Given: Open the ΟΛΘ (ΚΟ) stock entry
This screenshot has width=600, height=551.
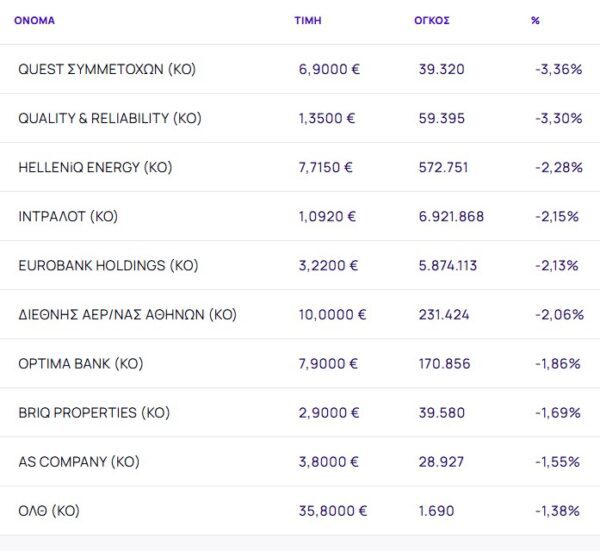Looking at the screenshot, I should [49, 510].
